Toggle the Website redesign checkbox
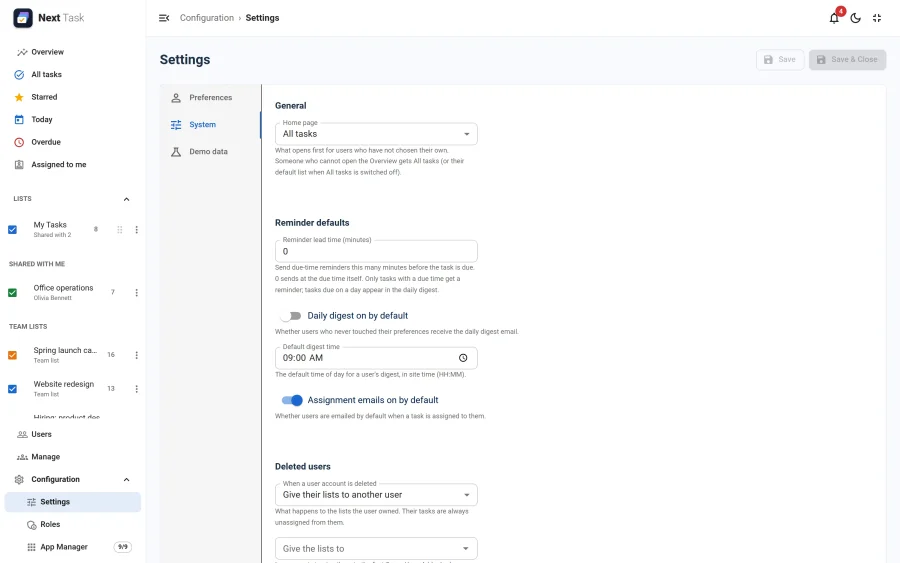Viewport: 900px width, 563px height. pos(12,389)
